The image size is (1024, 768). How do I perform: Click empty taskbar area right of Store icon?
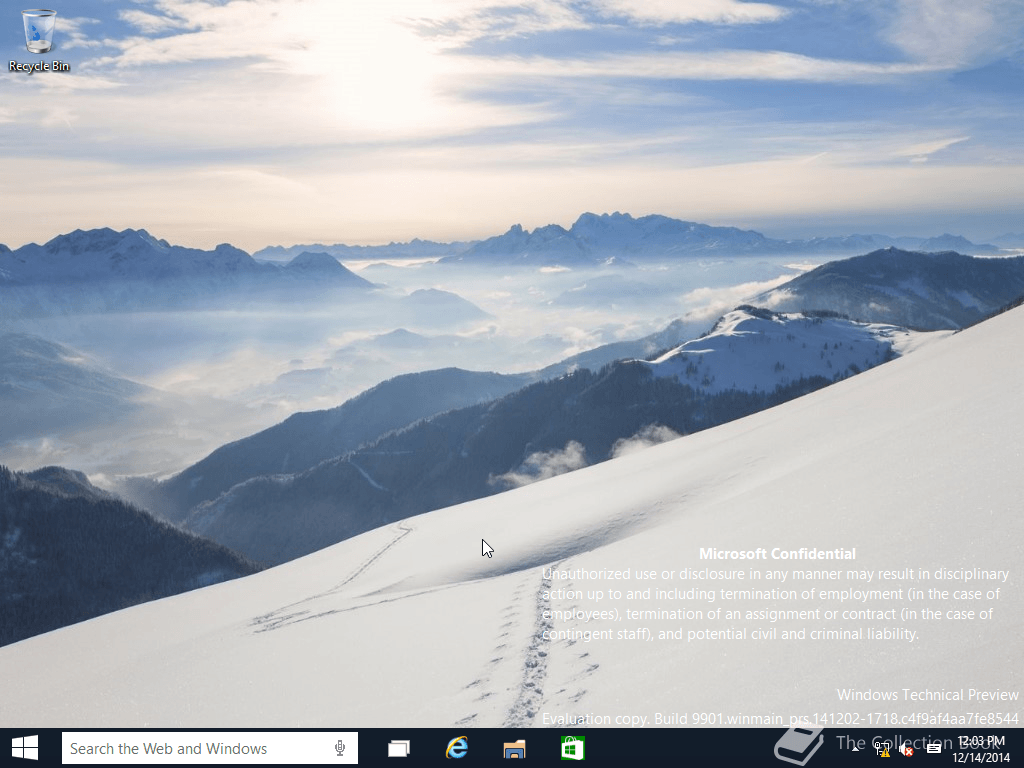coord(680,748)
